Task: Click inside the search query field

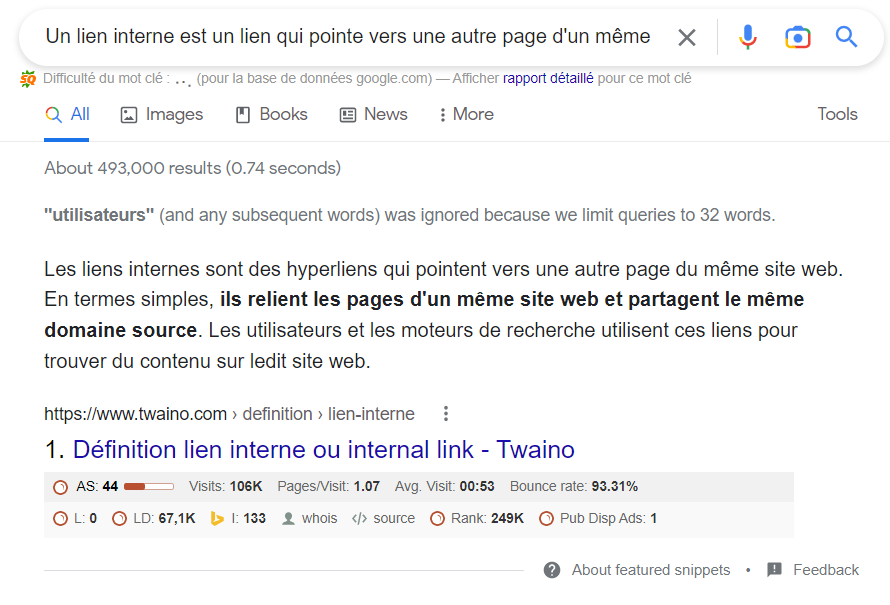Action: [347, 38]
